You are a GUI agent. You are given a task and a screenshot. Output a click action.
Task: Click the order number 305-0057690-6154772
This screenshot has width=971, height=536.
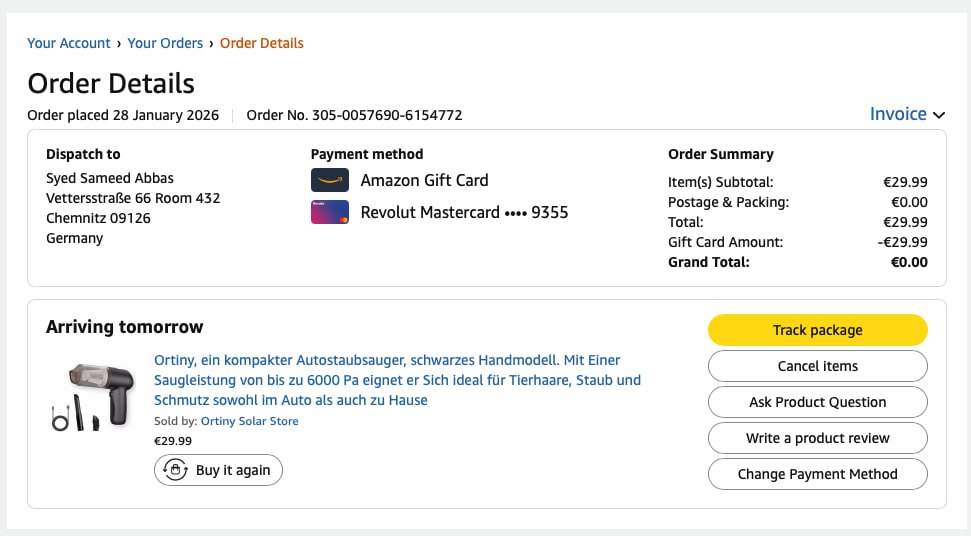[x=387, y=115]
